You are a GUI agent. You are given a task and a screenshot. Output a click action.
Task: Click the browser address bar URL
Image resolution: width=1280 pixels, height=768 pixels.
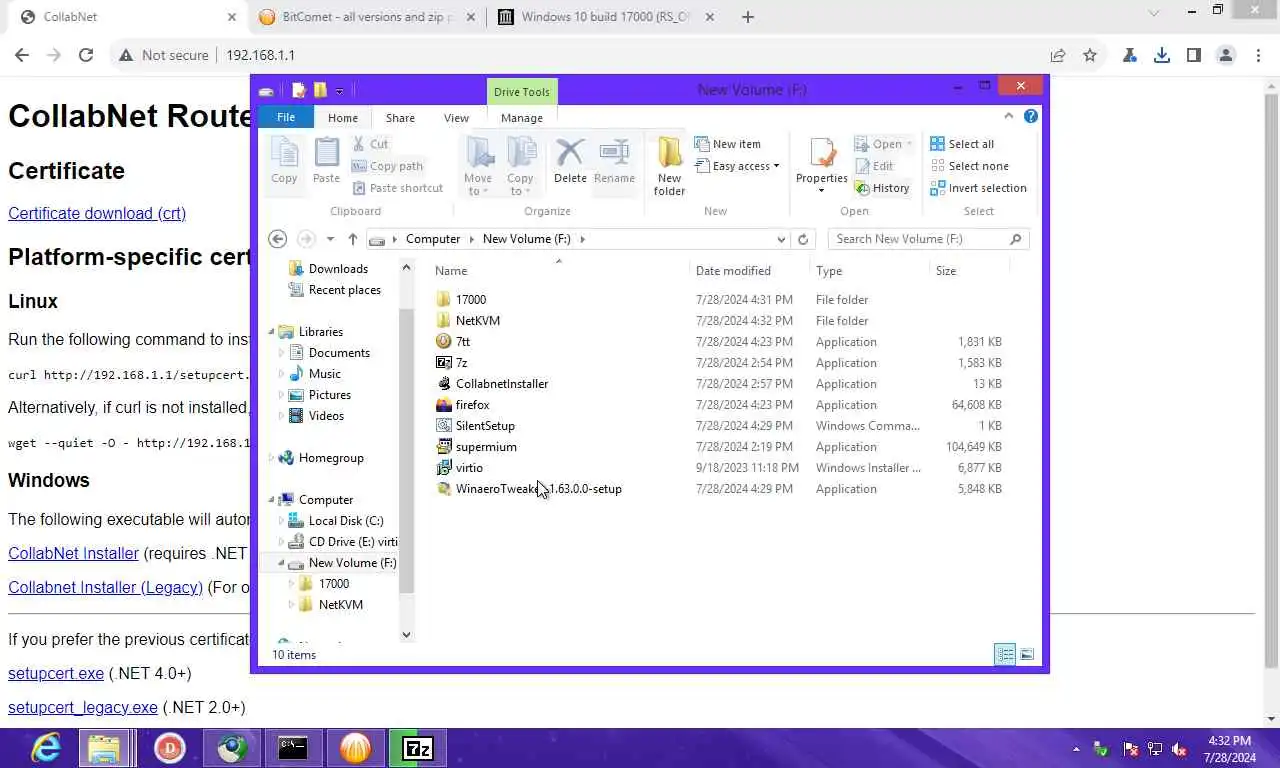coord(260,55)
